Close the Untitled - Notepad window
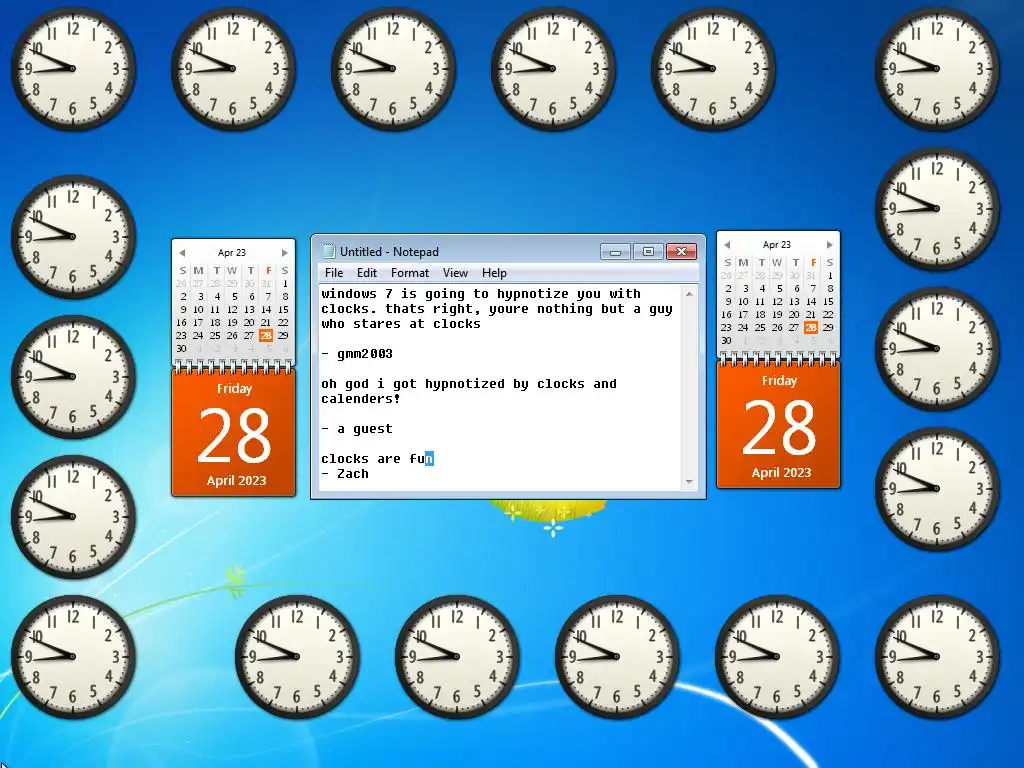The width and height of the screenshot is (1024, 768). tap(681, 251)
